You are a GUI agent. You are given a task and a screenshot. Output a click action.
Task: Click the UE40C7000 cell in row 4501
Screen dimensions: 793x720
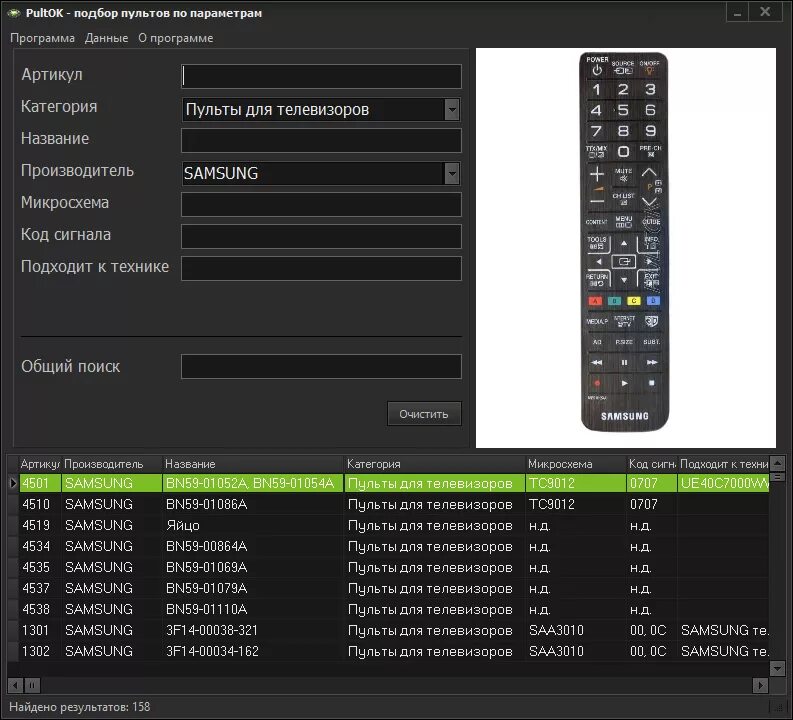click(x=723, y=483)
